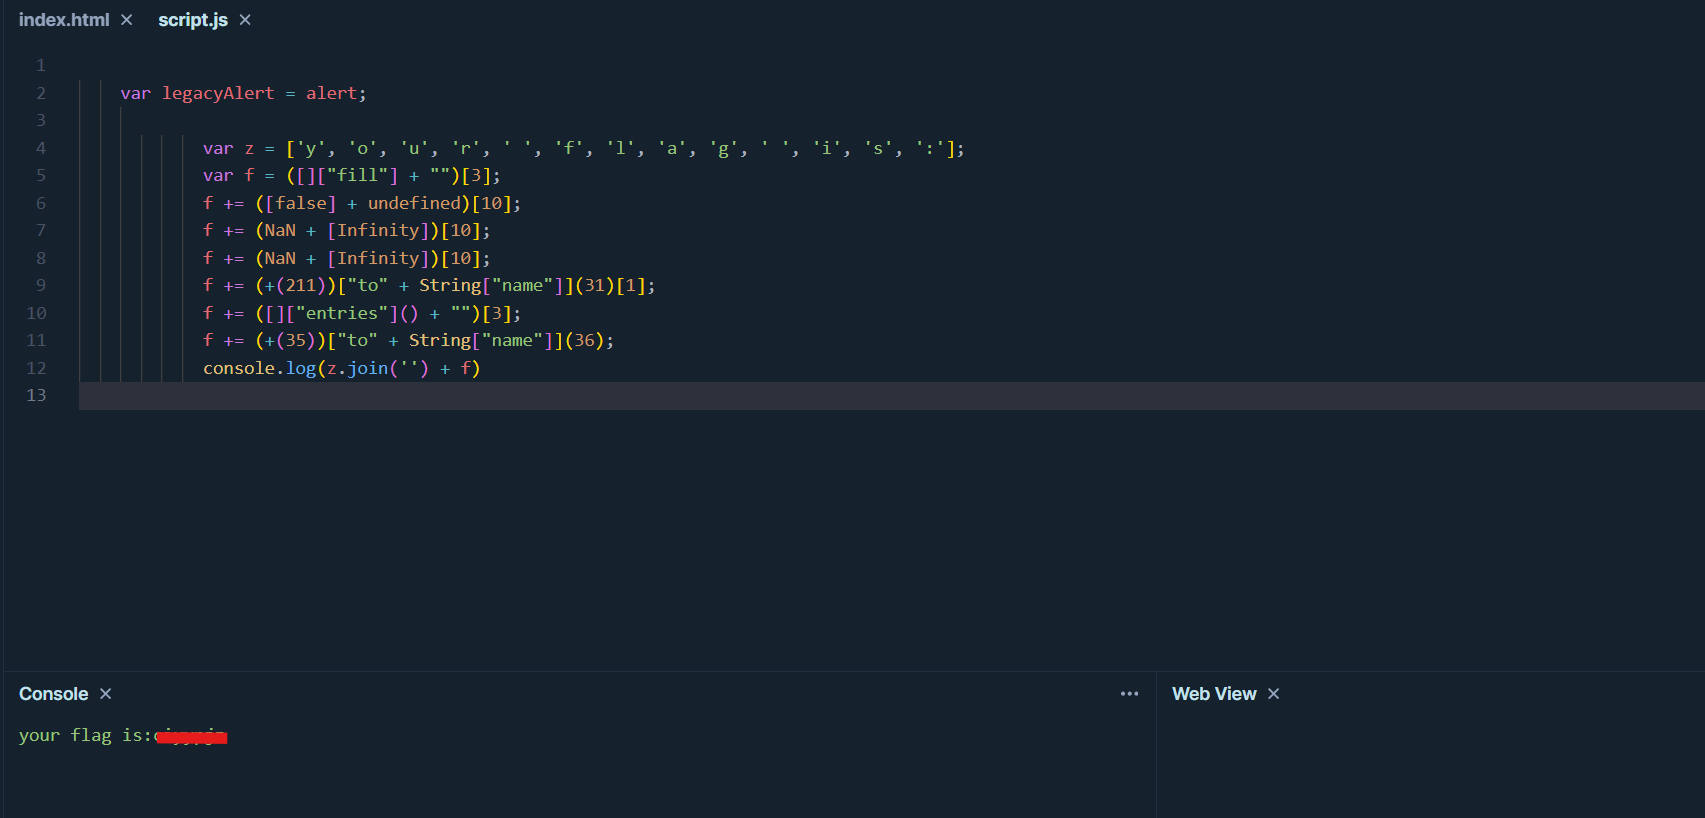1705x818 pixels.
Task: Click the legacyAlert variable name
Action: (218, 93)
